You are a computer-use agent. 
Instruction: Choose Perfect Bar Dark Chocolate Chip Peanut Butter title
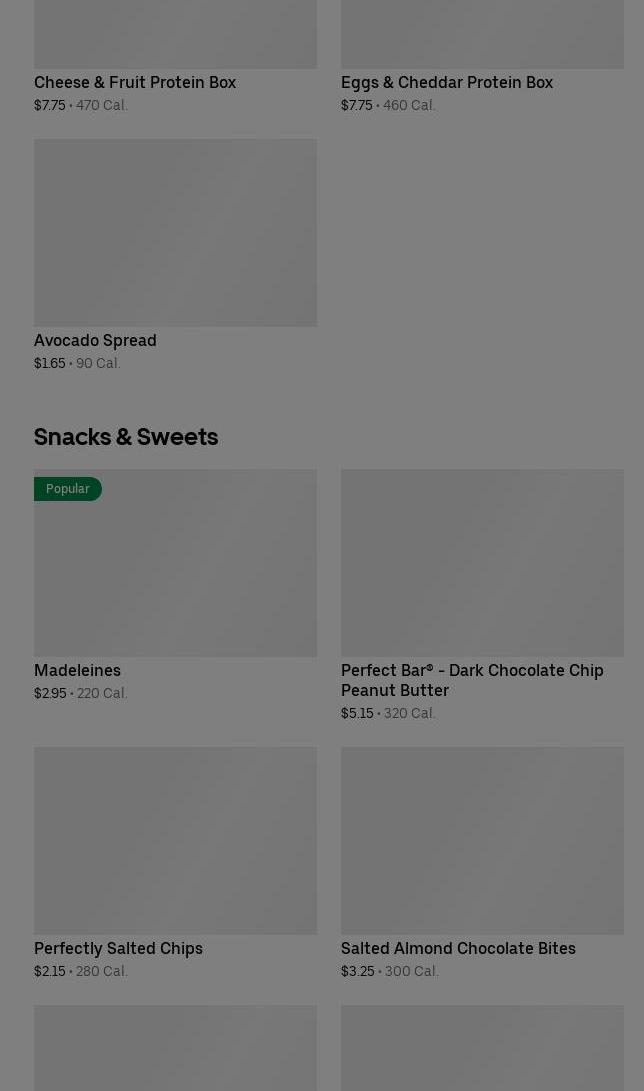coord(471,680)
